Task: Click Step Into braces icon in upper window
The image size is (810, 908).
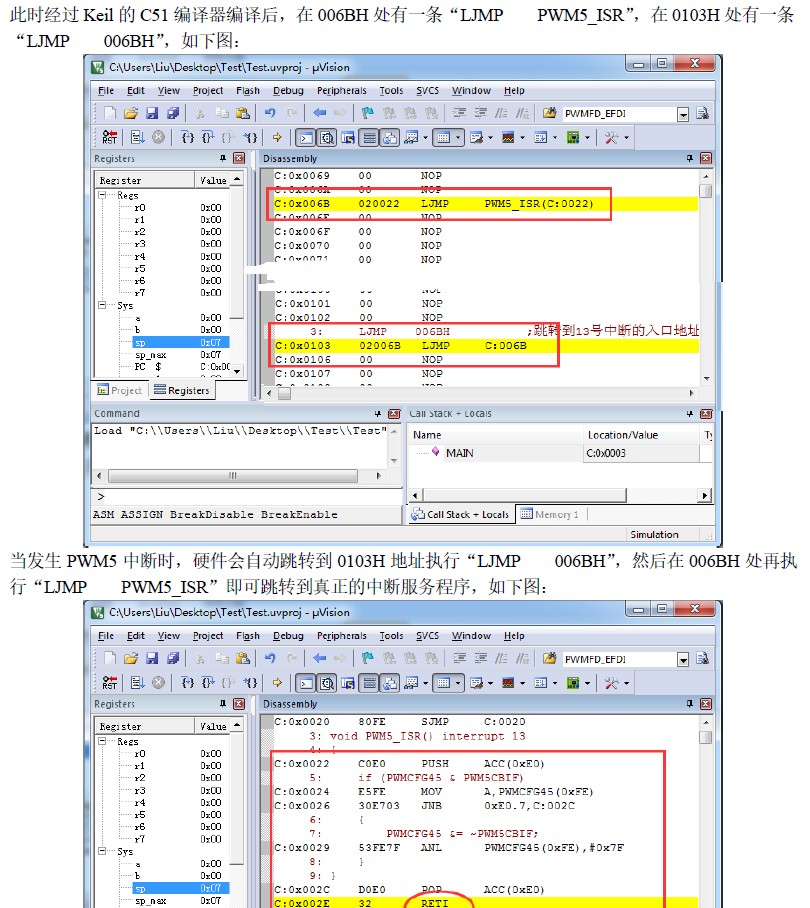Action: (187, 137)
